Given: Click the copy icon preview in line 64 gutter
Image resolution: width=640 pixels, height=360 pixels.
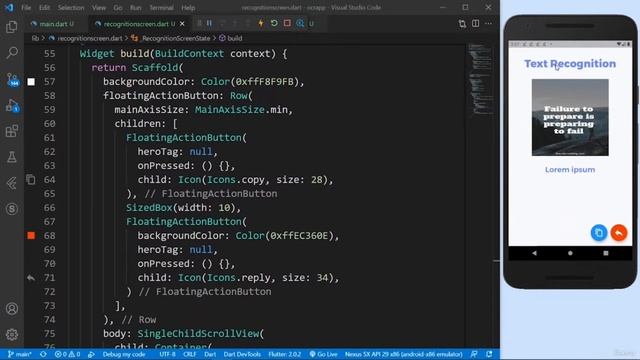Looking at the screenshot, I should click(31, 179).
